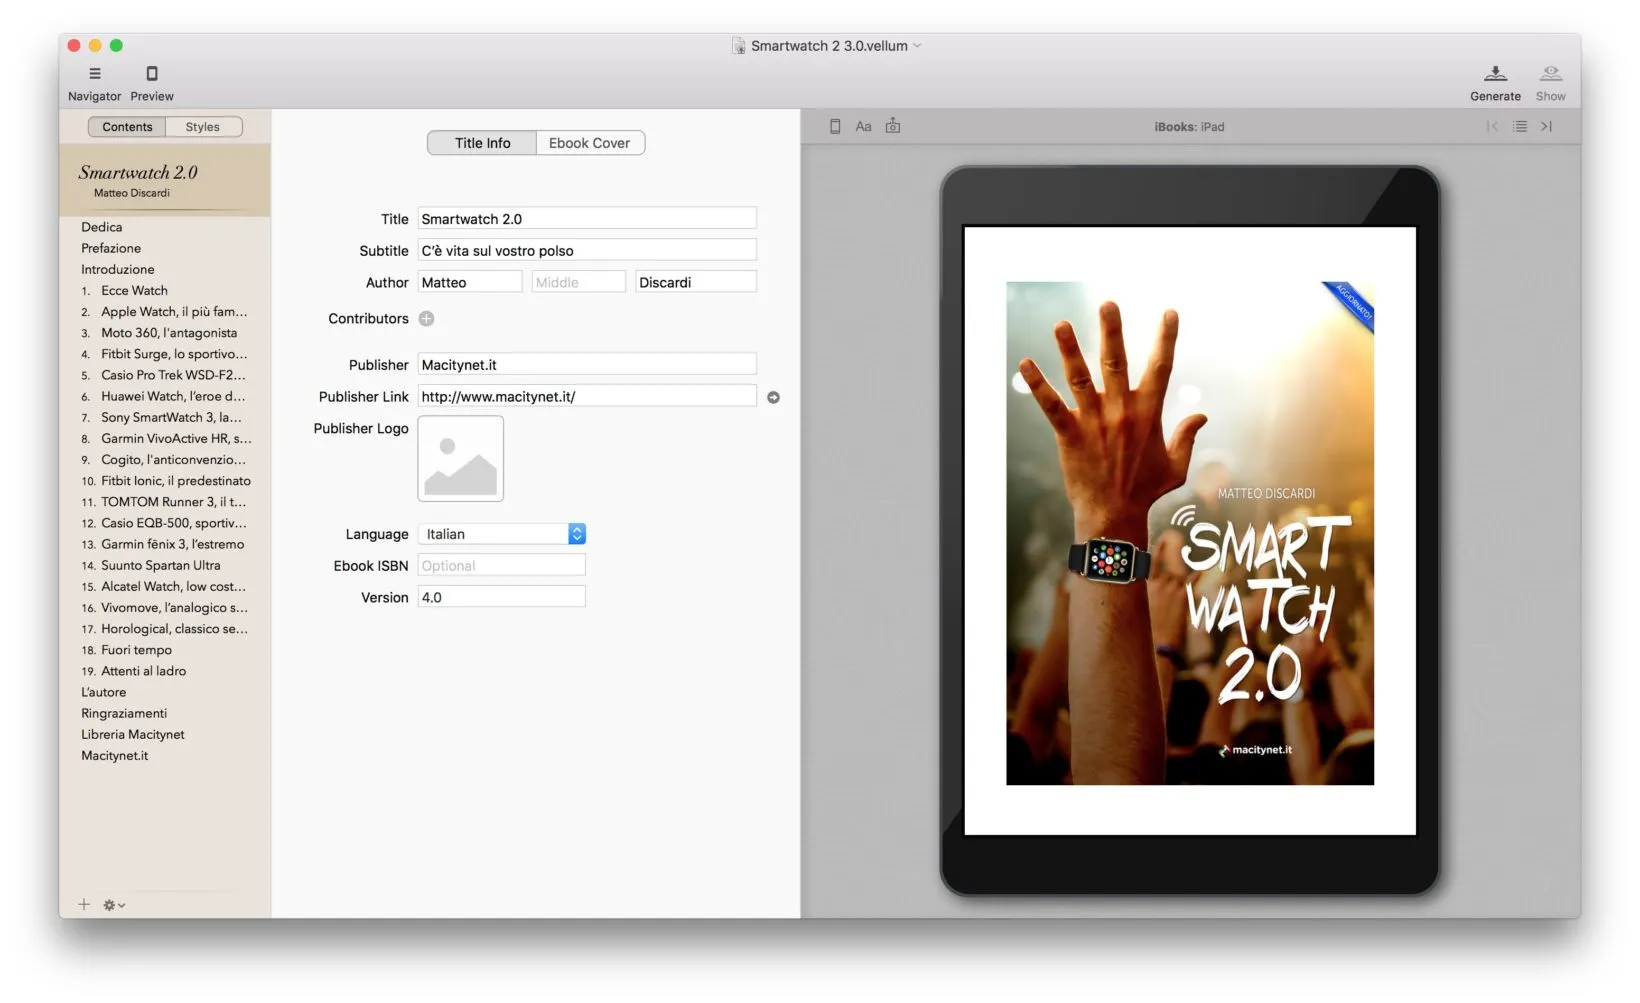Open the preview table of contents icon
Screen dimensions: 1640x1003
pyautogui.click(x=1520, y=127)
